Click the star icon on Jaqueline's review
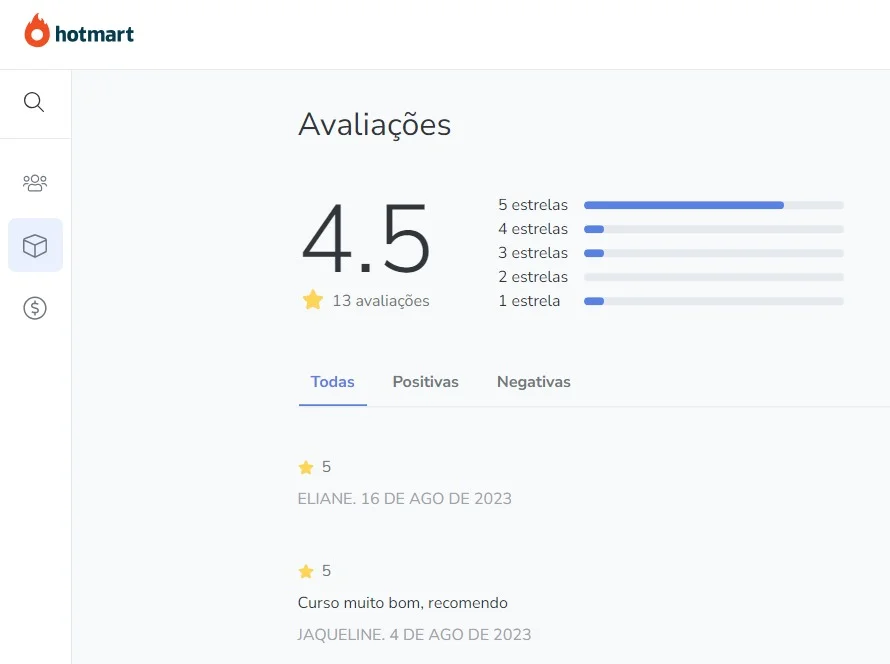The width and height of the screenshot is (890, 664). (x=306, y=571)
